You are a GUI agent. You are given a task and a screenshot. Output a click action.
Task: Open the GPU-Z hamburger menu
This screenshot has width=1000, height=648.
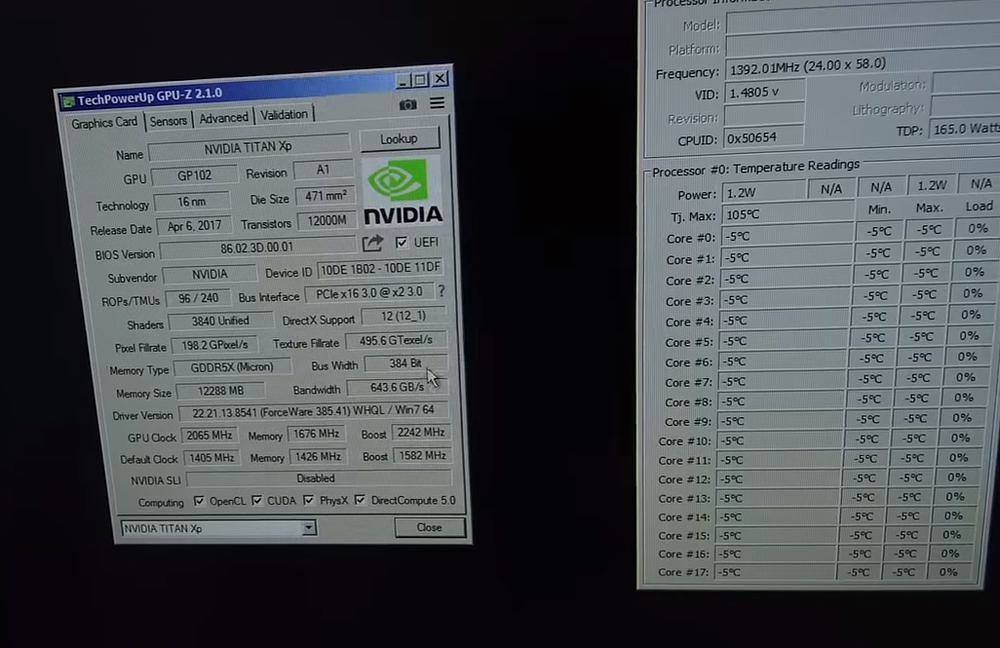point(437,103)
